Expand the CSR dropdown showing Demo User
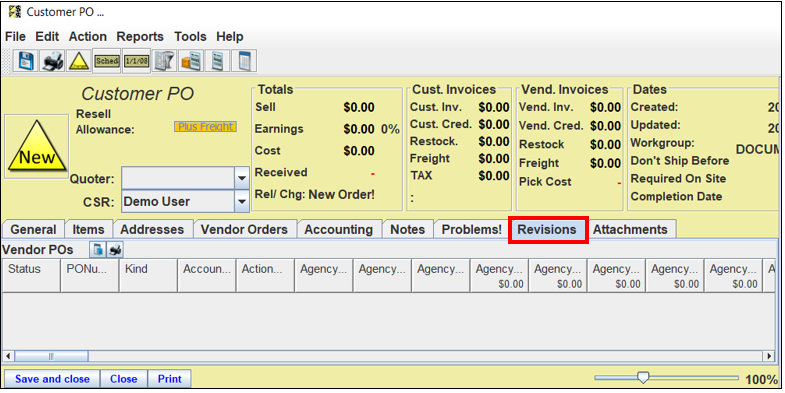Screen dimensions: 785x393 [242, 202]
